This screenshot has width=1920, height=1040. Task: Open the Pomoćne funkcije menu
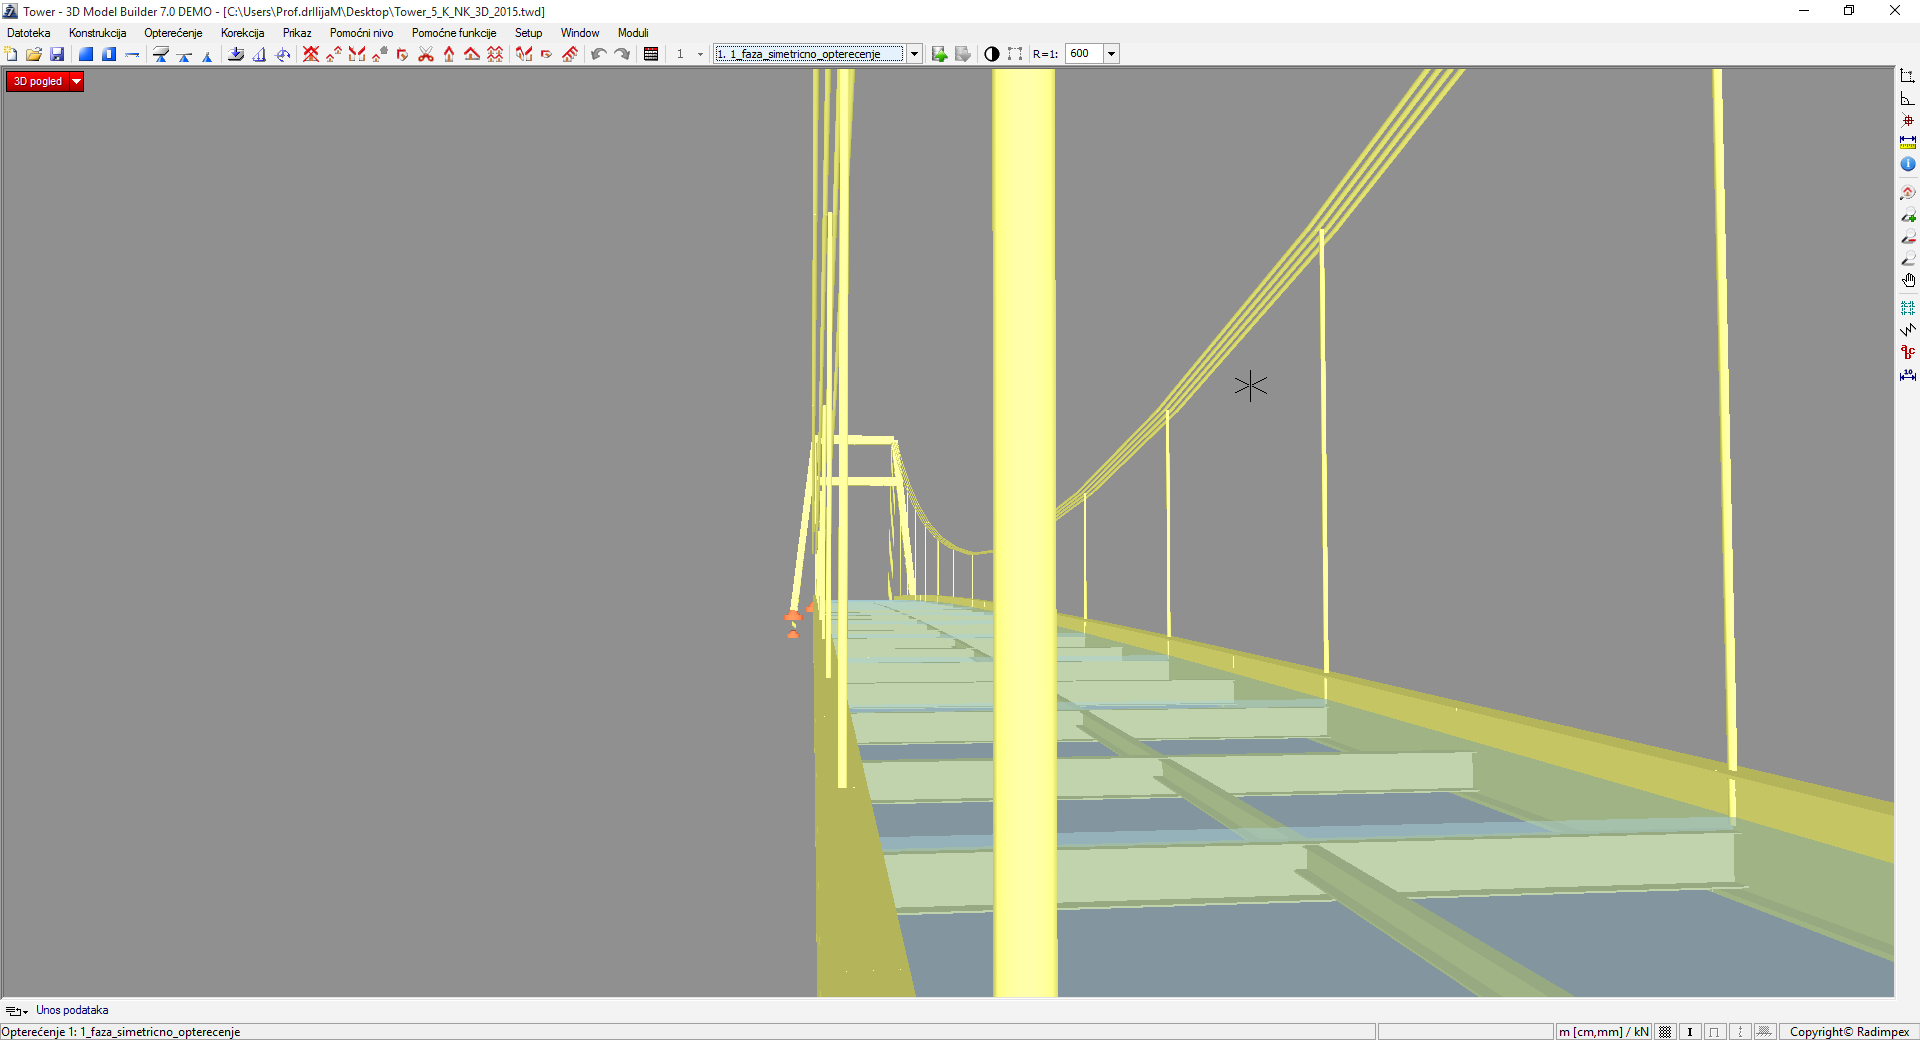(x=453, y=33)
